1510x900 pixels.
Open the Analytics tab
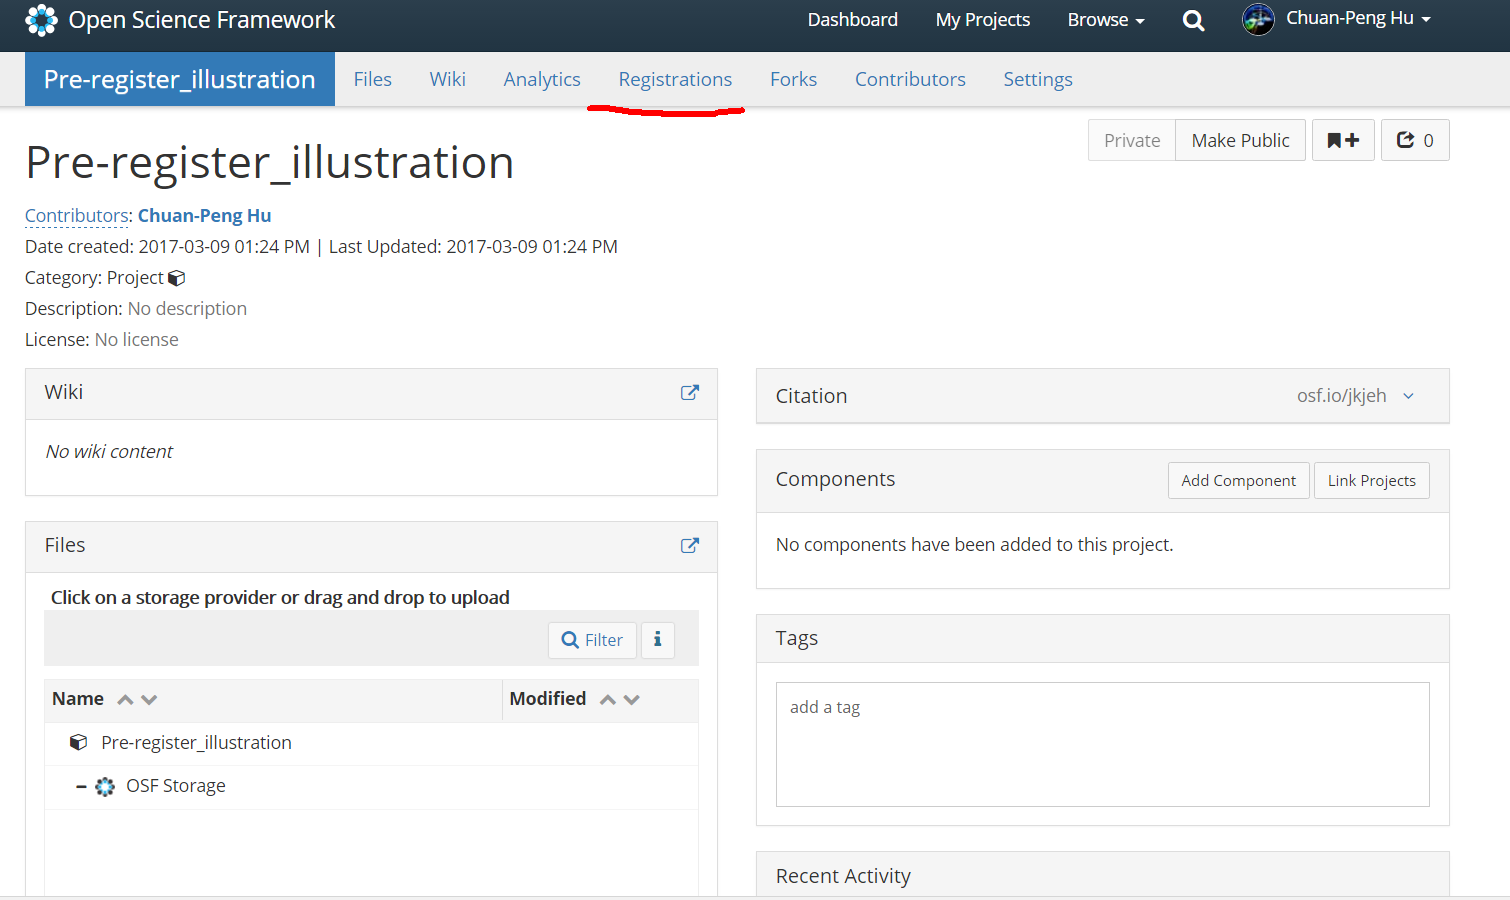click(541, 79)
